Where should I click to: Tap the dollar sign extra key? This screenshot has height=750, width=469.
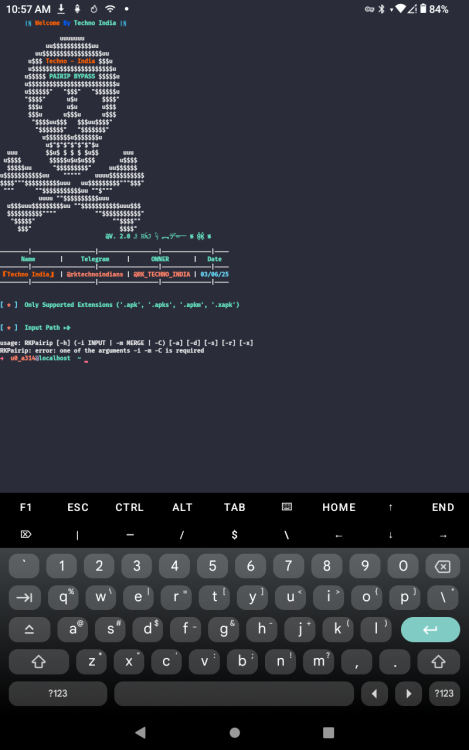tap(234, 535)
